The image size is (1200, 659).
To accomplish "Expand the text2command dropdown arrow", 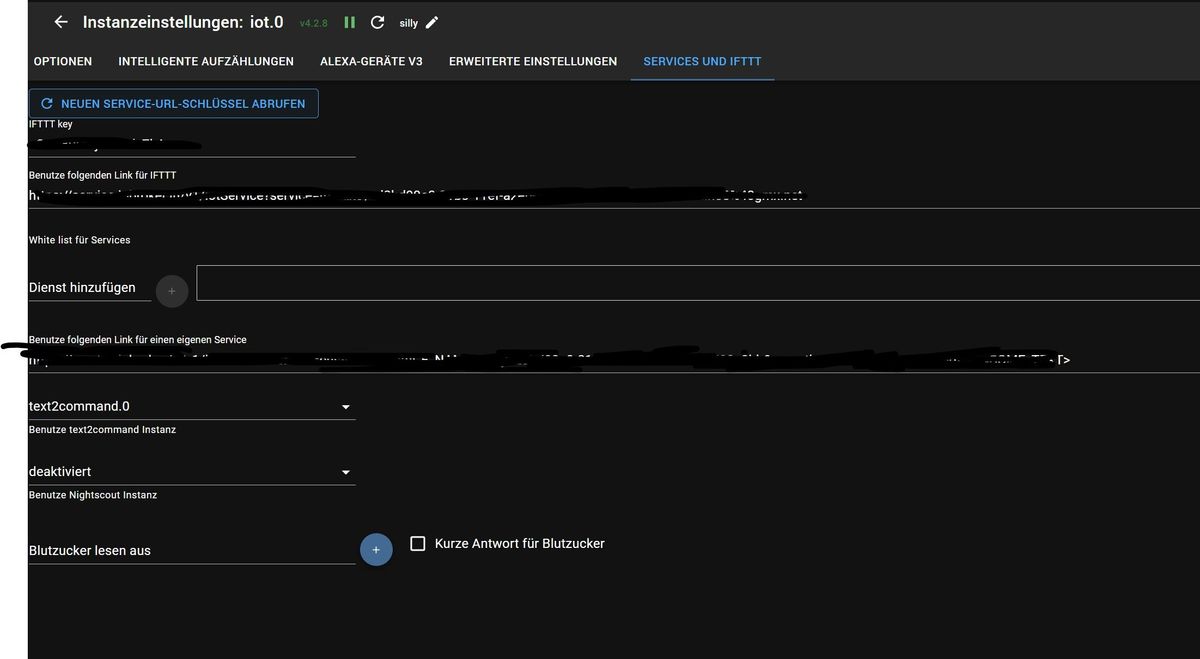I will [x=345, y=407].
